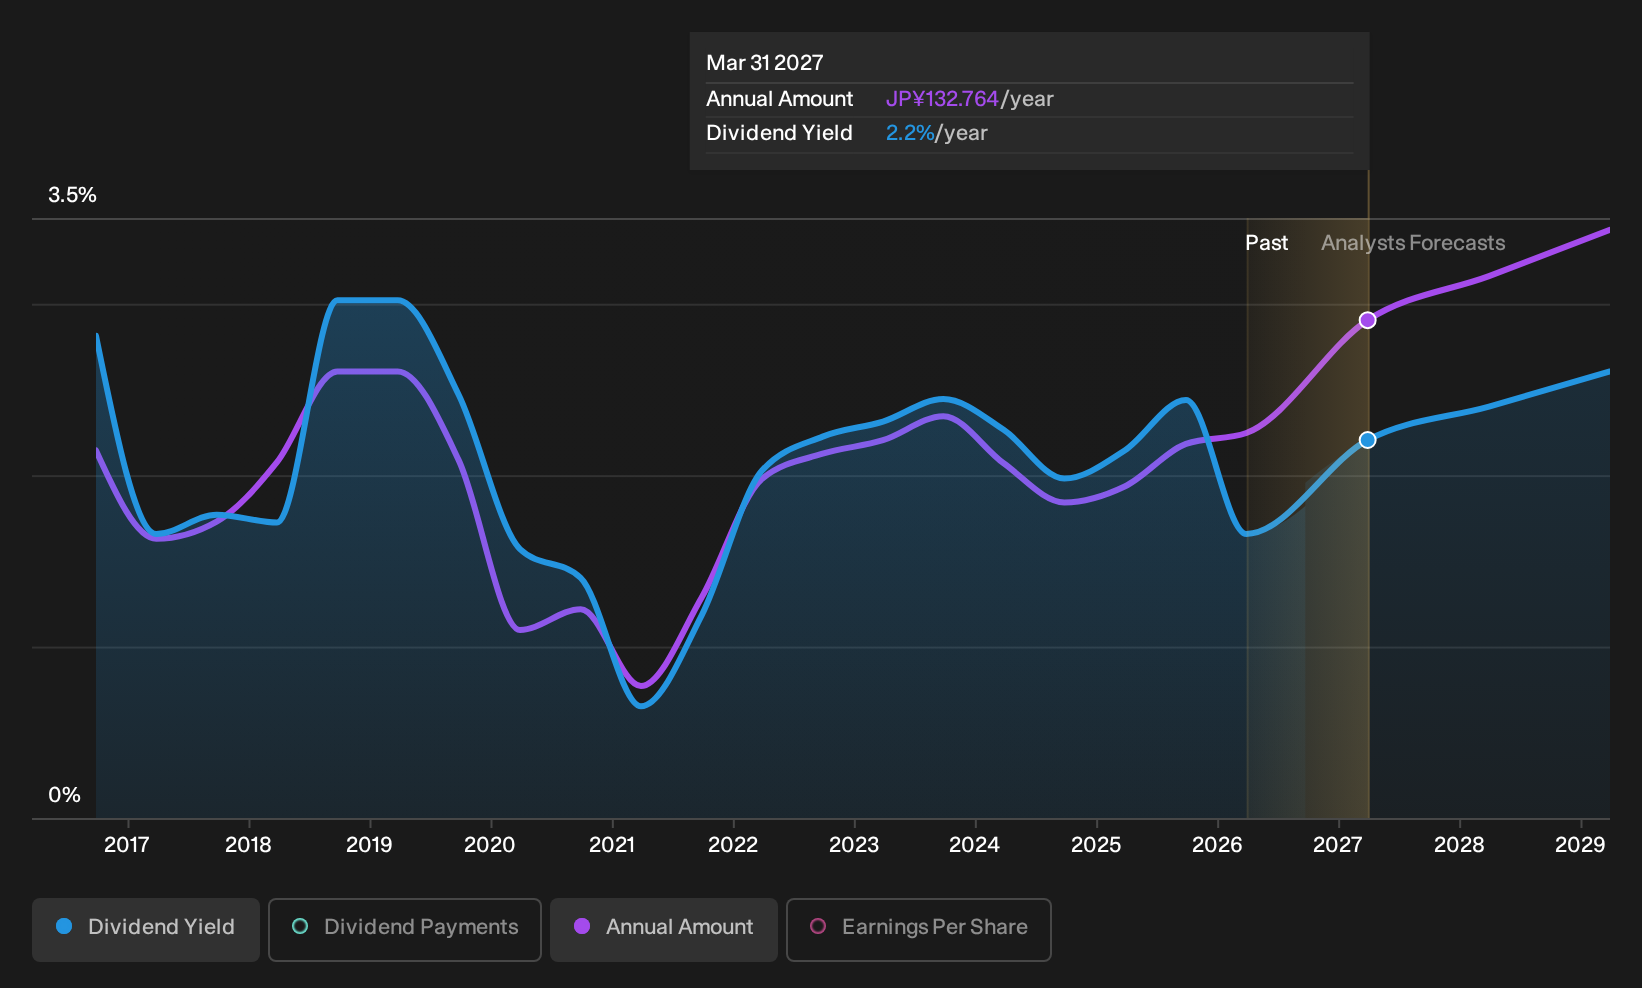Image resolution: width=1642 pixels, height=988 pixels.
Task: Click the blue Dividend Yield legend dot
Action: (64, 926)
